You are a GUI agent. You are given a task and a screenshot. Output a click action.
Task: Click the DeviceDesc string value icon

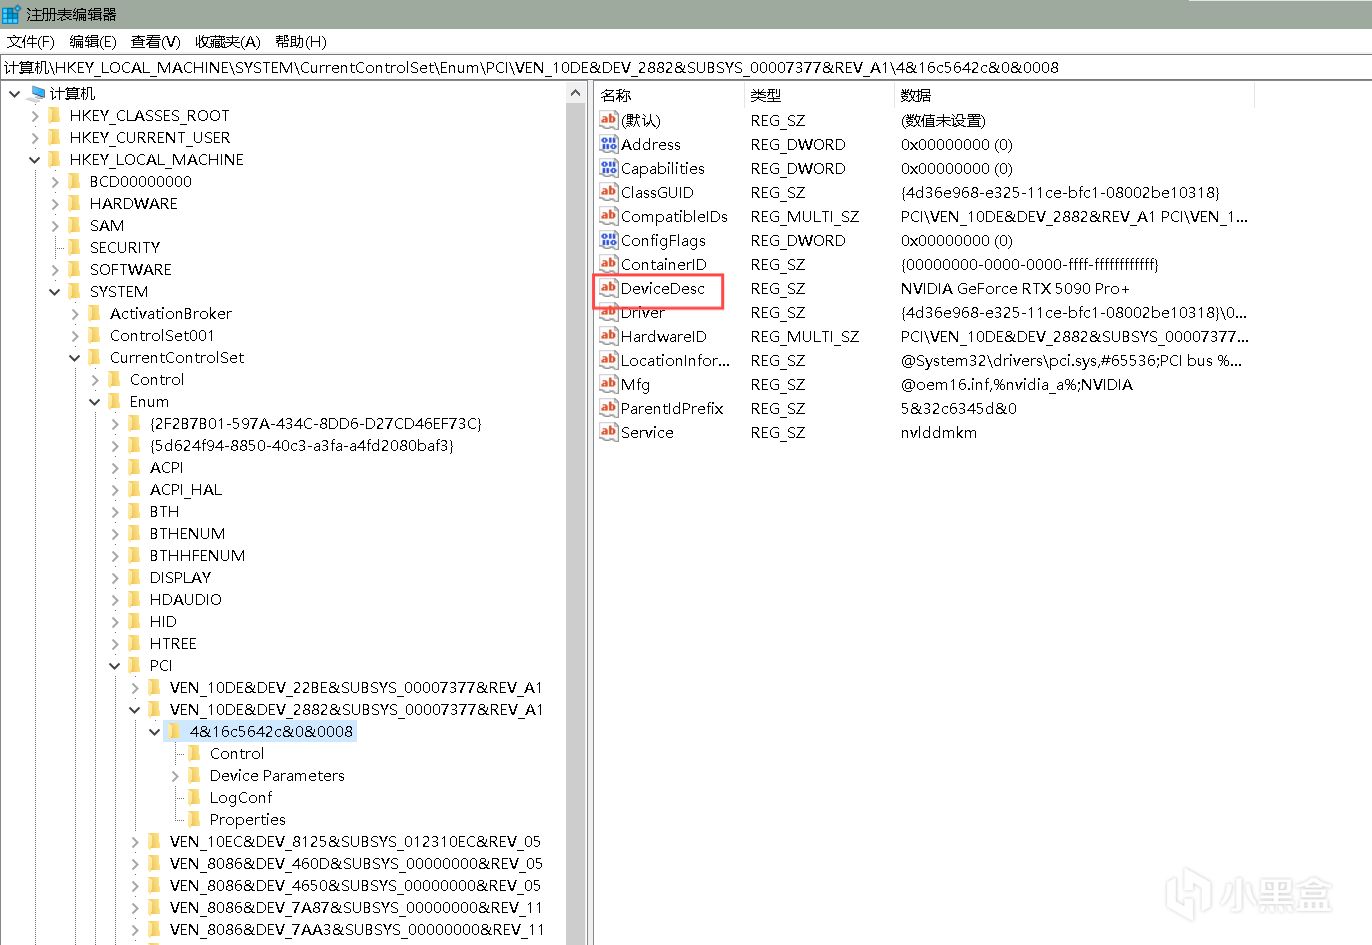point(608,288)
